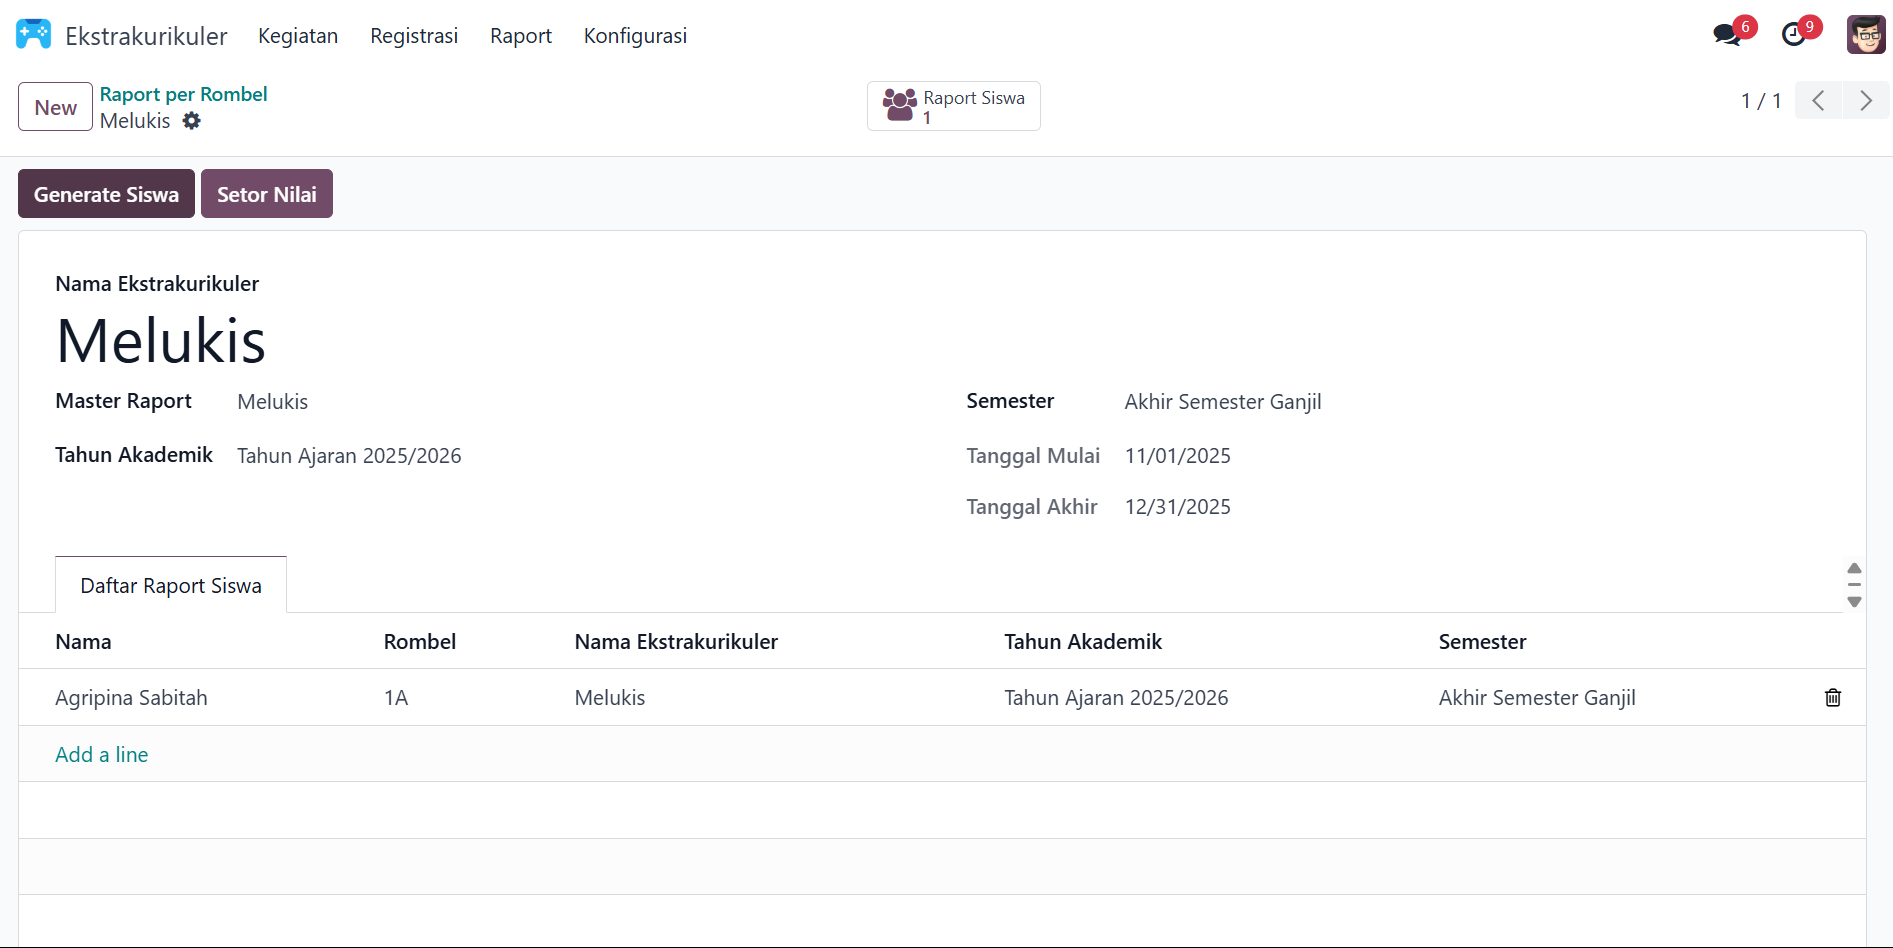Click the New record button

[56, 107]
